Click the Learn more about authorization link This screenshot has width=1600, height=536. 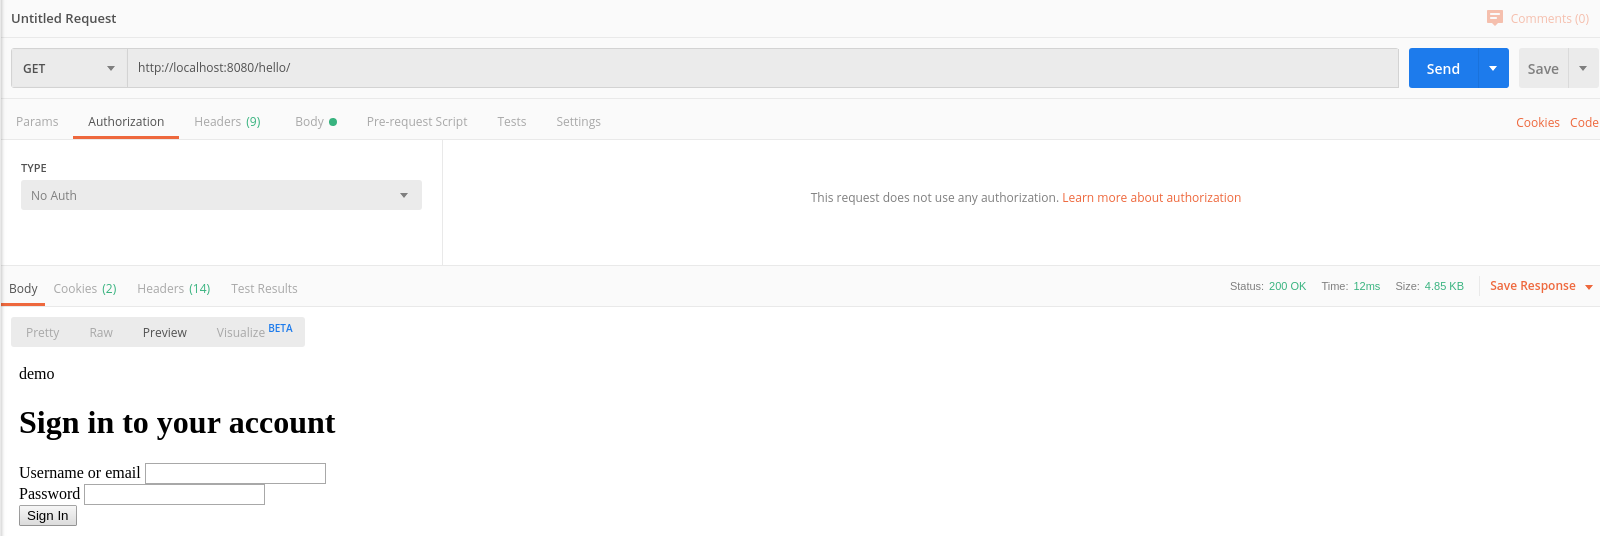pyautogui.click(x=1151, y=198)
